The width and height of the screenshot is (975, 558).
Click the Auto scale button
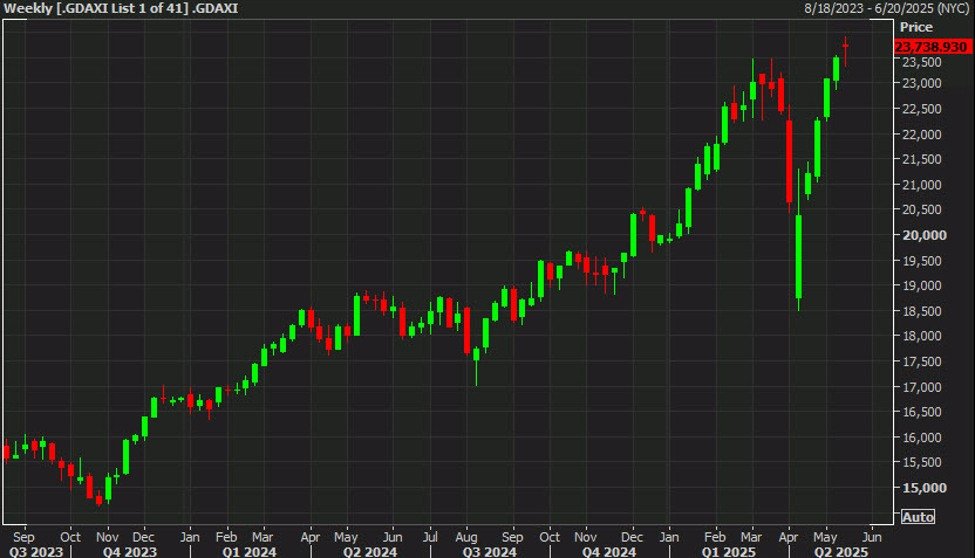pos(918,517)
